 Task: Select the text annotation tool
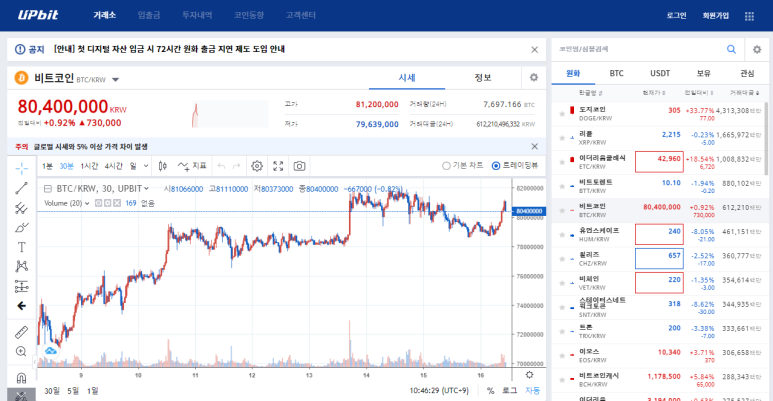pyautogui.click(x=21, y=247)
